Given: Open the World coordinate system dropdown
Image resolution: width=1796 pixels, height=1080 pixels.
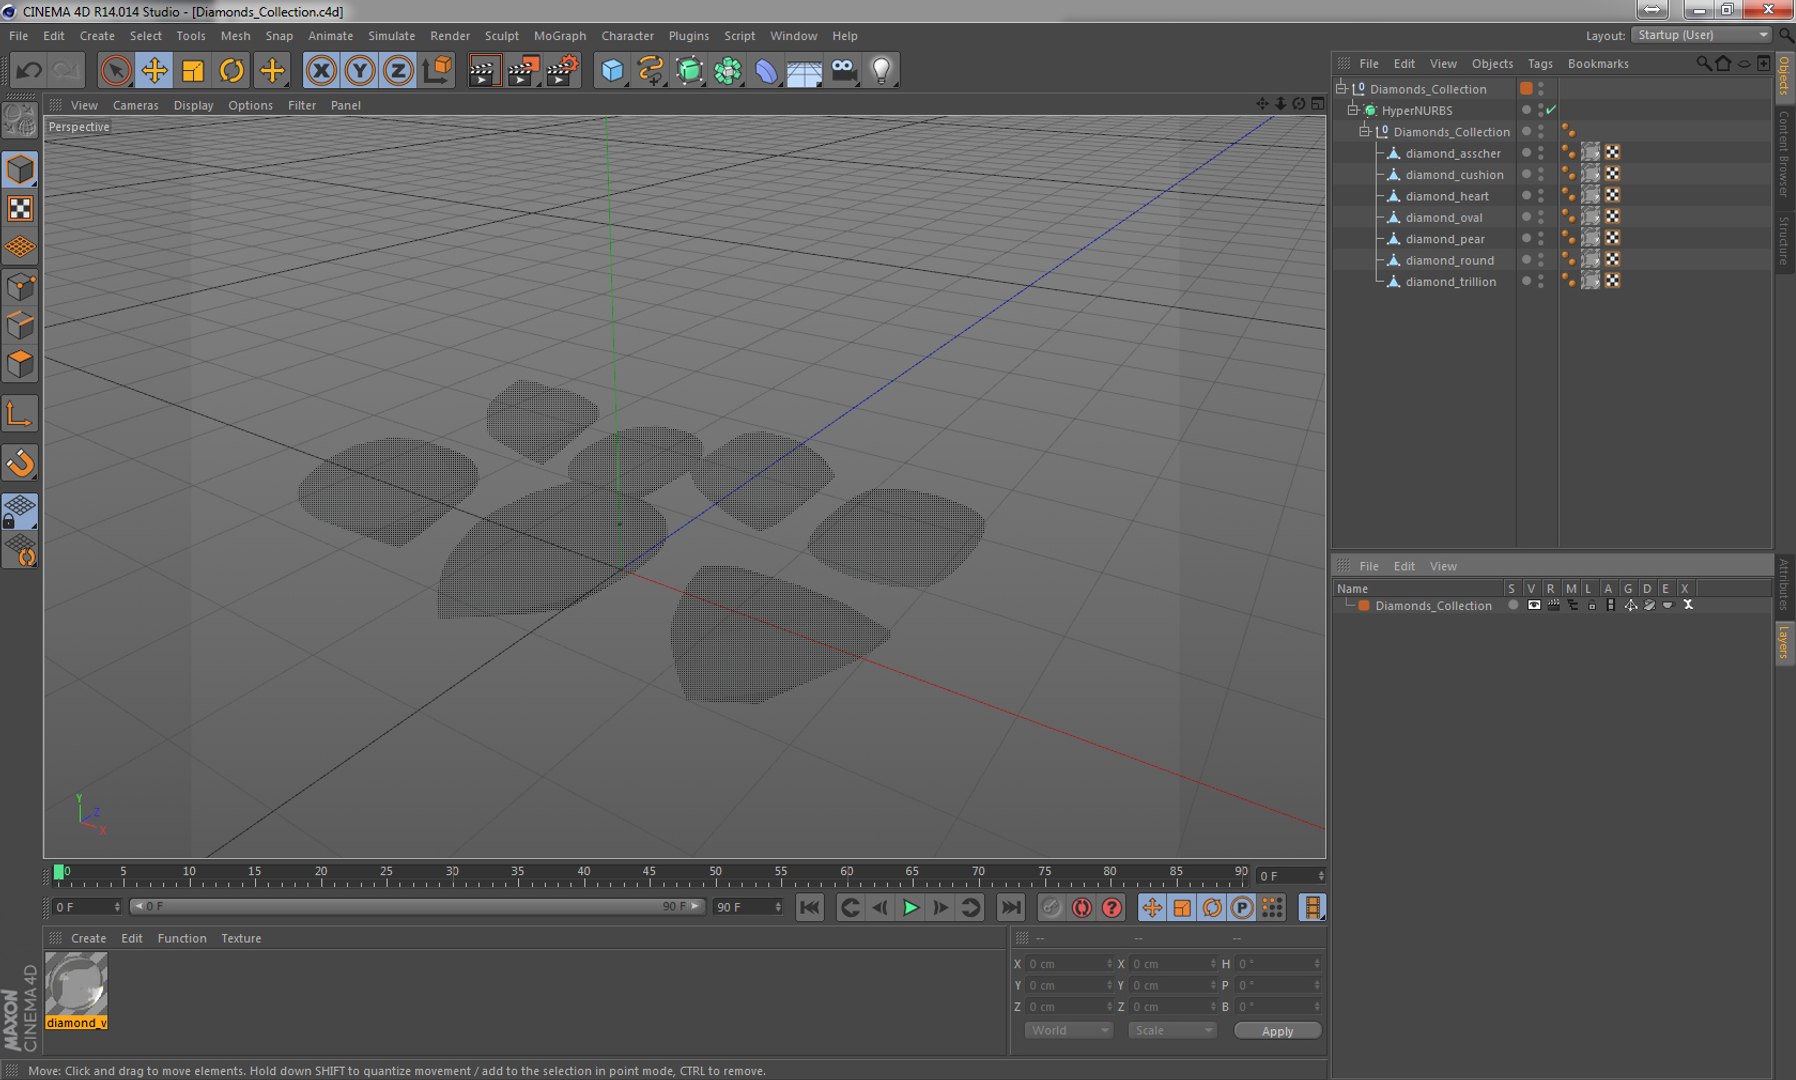Looking at the screenshot, I should [1068, 1030].
